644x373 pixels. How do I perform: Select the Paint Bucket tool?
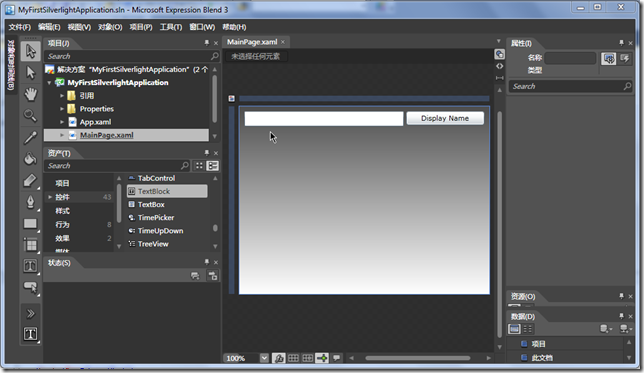30,159
